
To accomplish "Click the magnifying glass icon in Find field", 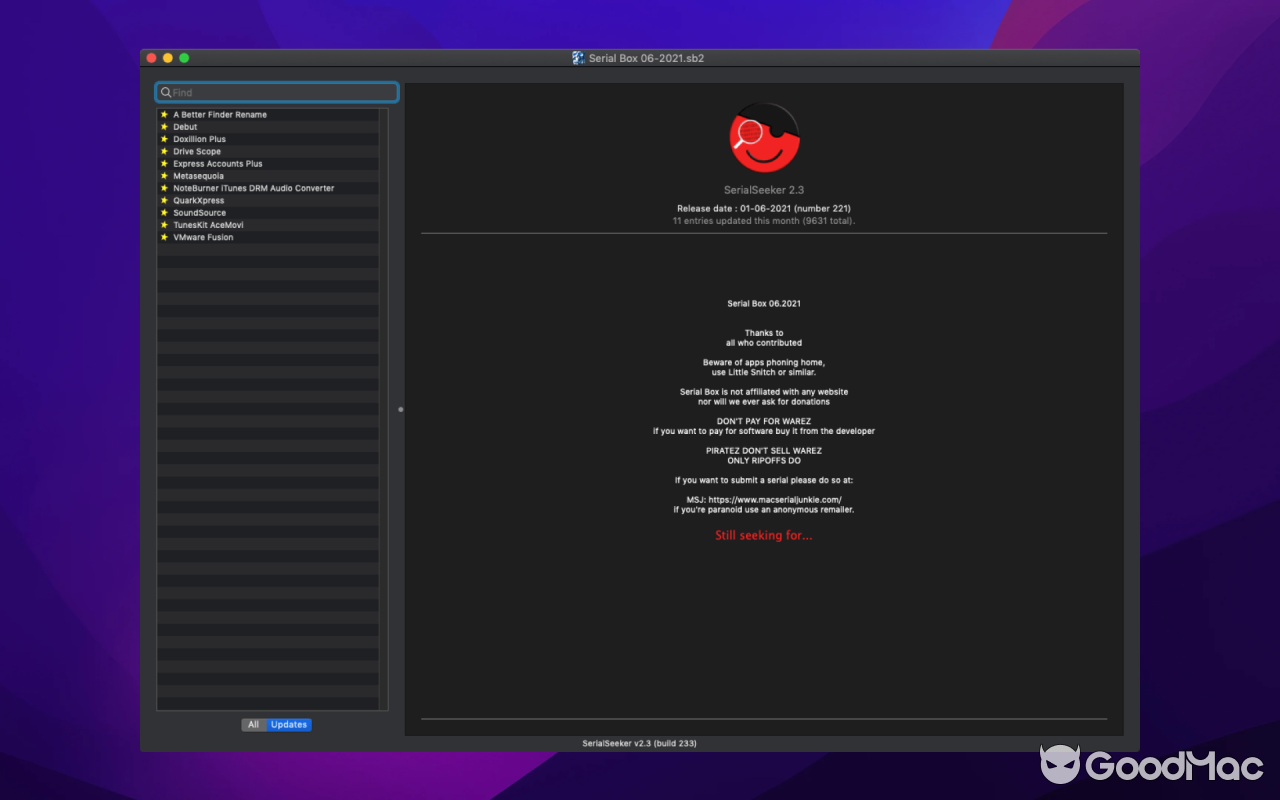I will [166, 93].
